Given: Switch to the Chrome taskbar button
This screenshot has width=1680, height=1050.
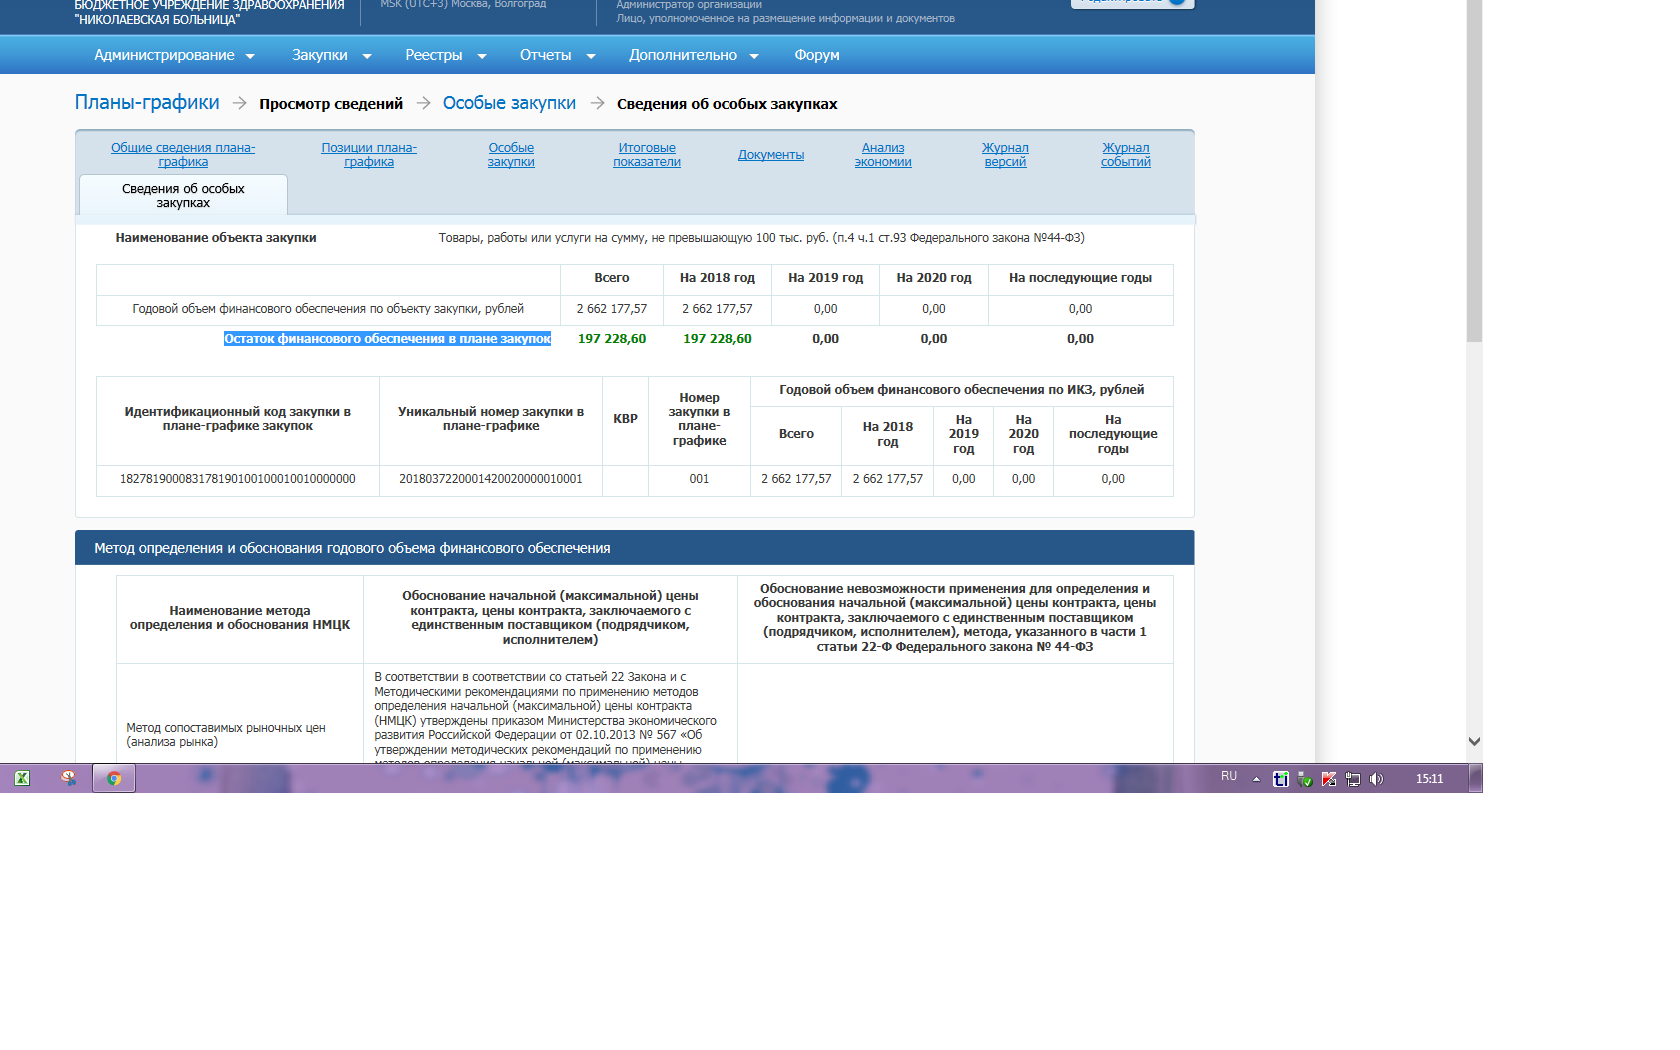Looking at the screenshot, I should pos(114,778).
